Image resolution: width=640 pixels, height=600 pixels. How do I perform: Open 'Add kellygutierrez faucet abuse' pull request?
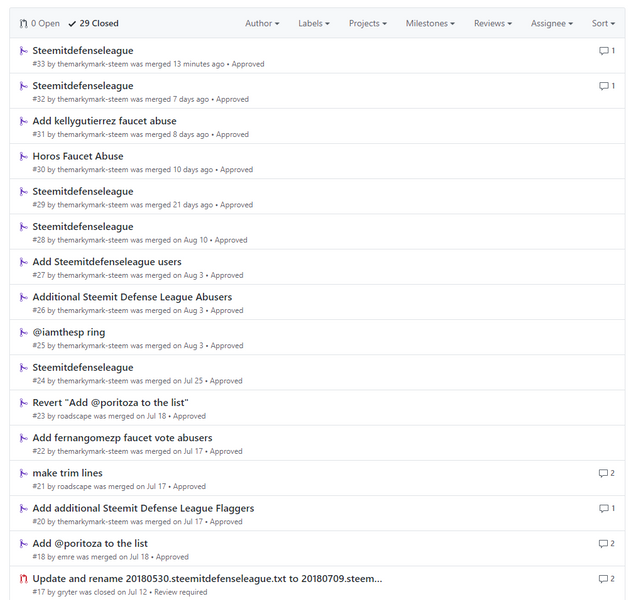[104, 121]
